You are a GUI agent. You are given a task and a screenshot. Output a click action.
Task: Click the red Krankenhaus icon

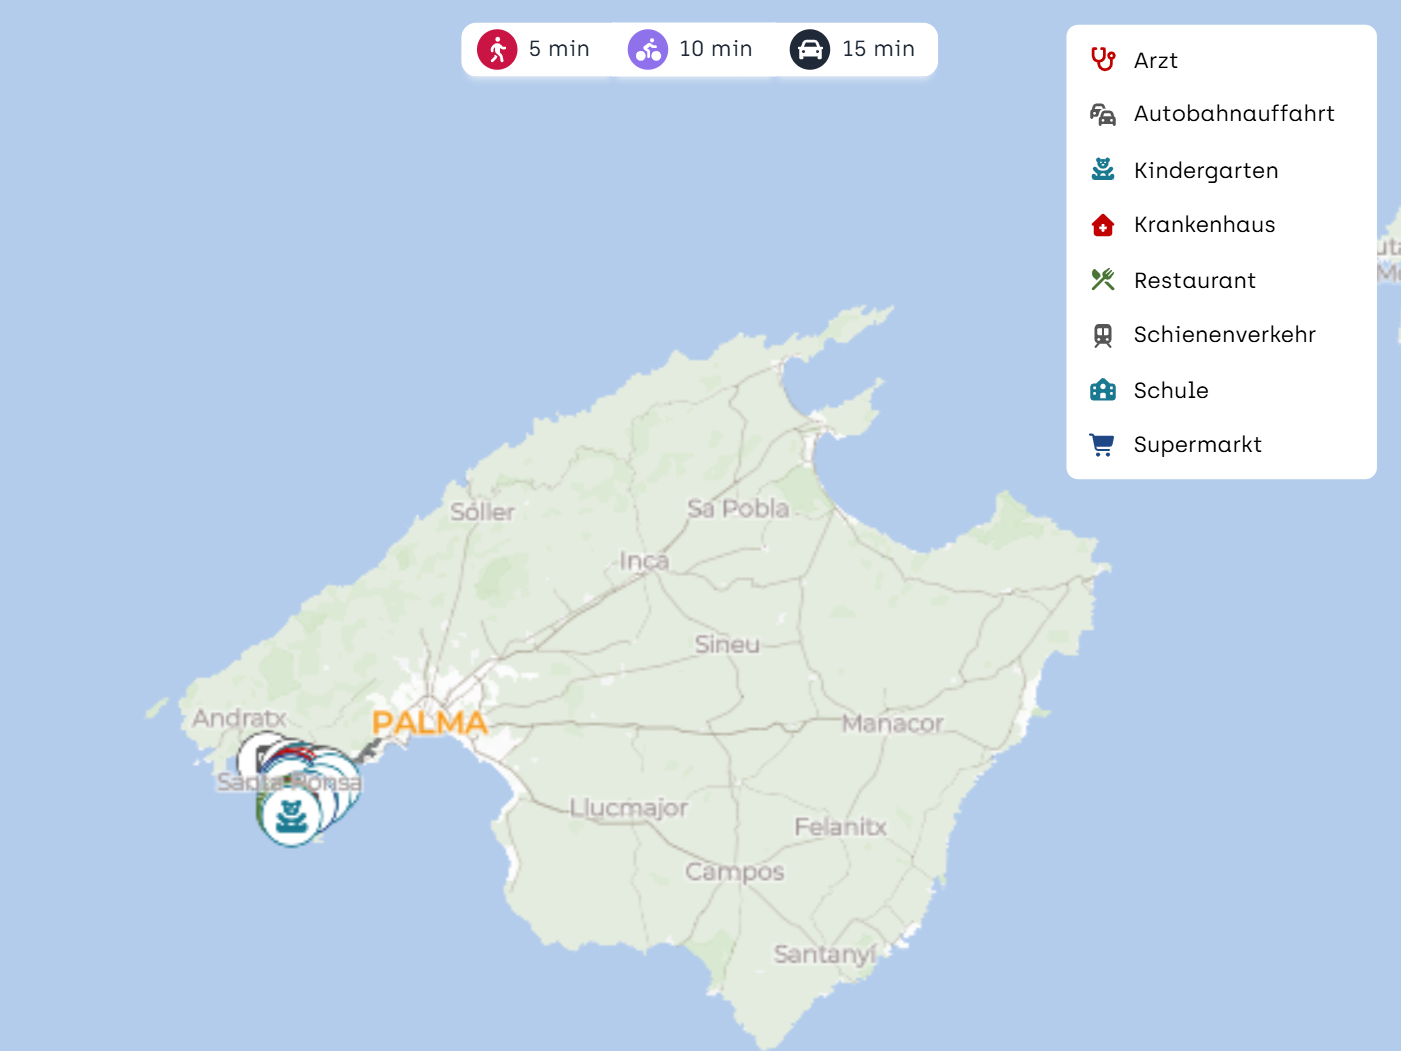pyautogui.click(x=1103, y=225)
